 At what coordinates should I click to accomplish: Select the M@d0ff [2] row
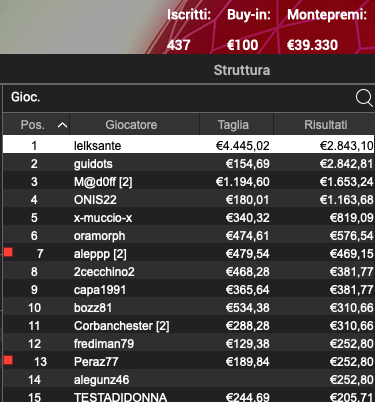(x=189, y=182)
